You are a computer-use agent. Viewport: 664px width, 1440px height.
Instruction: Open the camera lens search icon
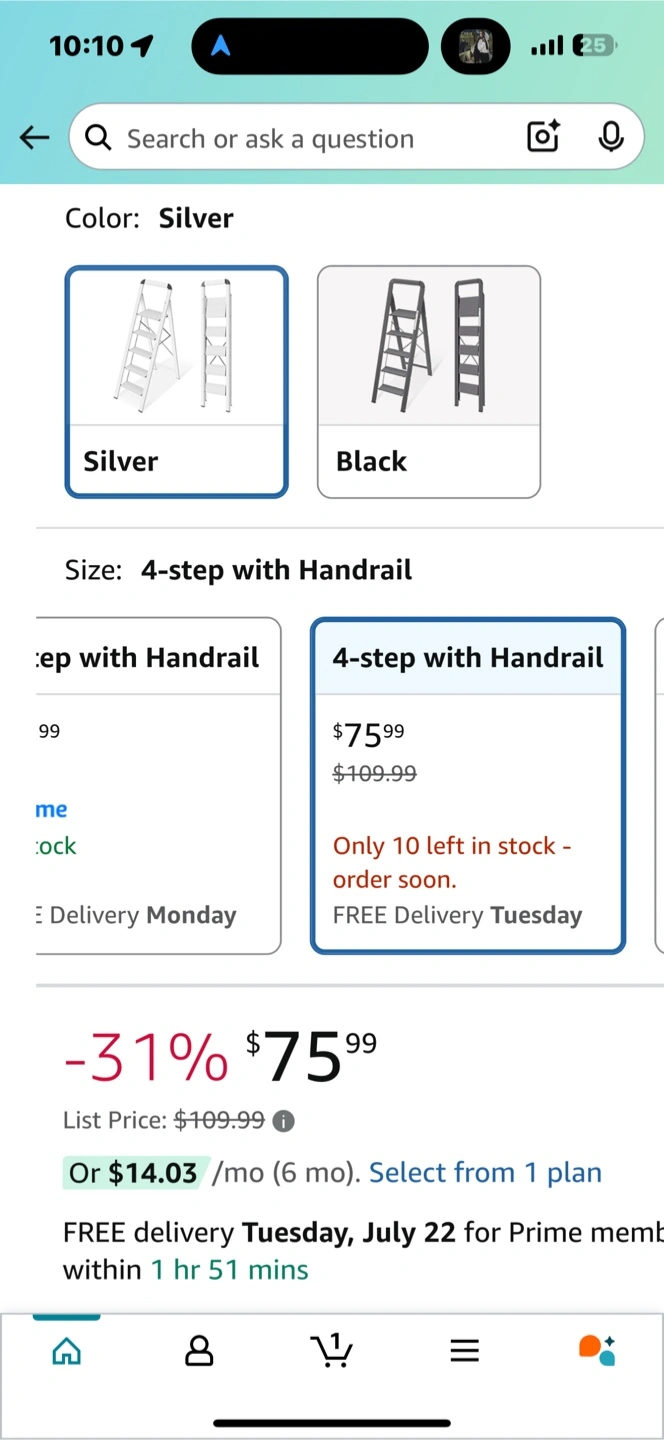(x=543, y=137)
